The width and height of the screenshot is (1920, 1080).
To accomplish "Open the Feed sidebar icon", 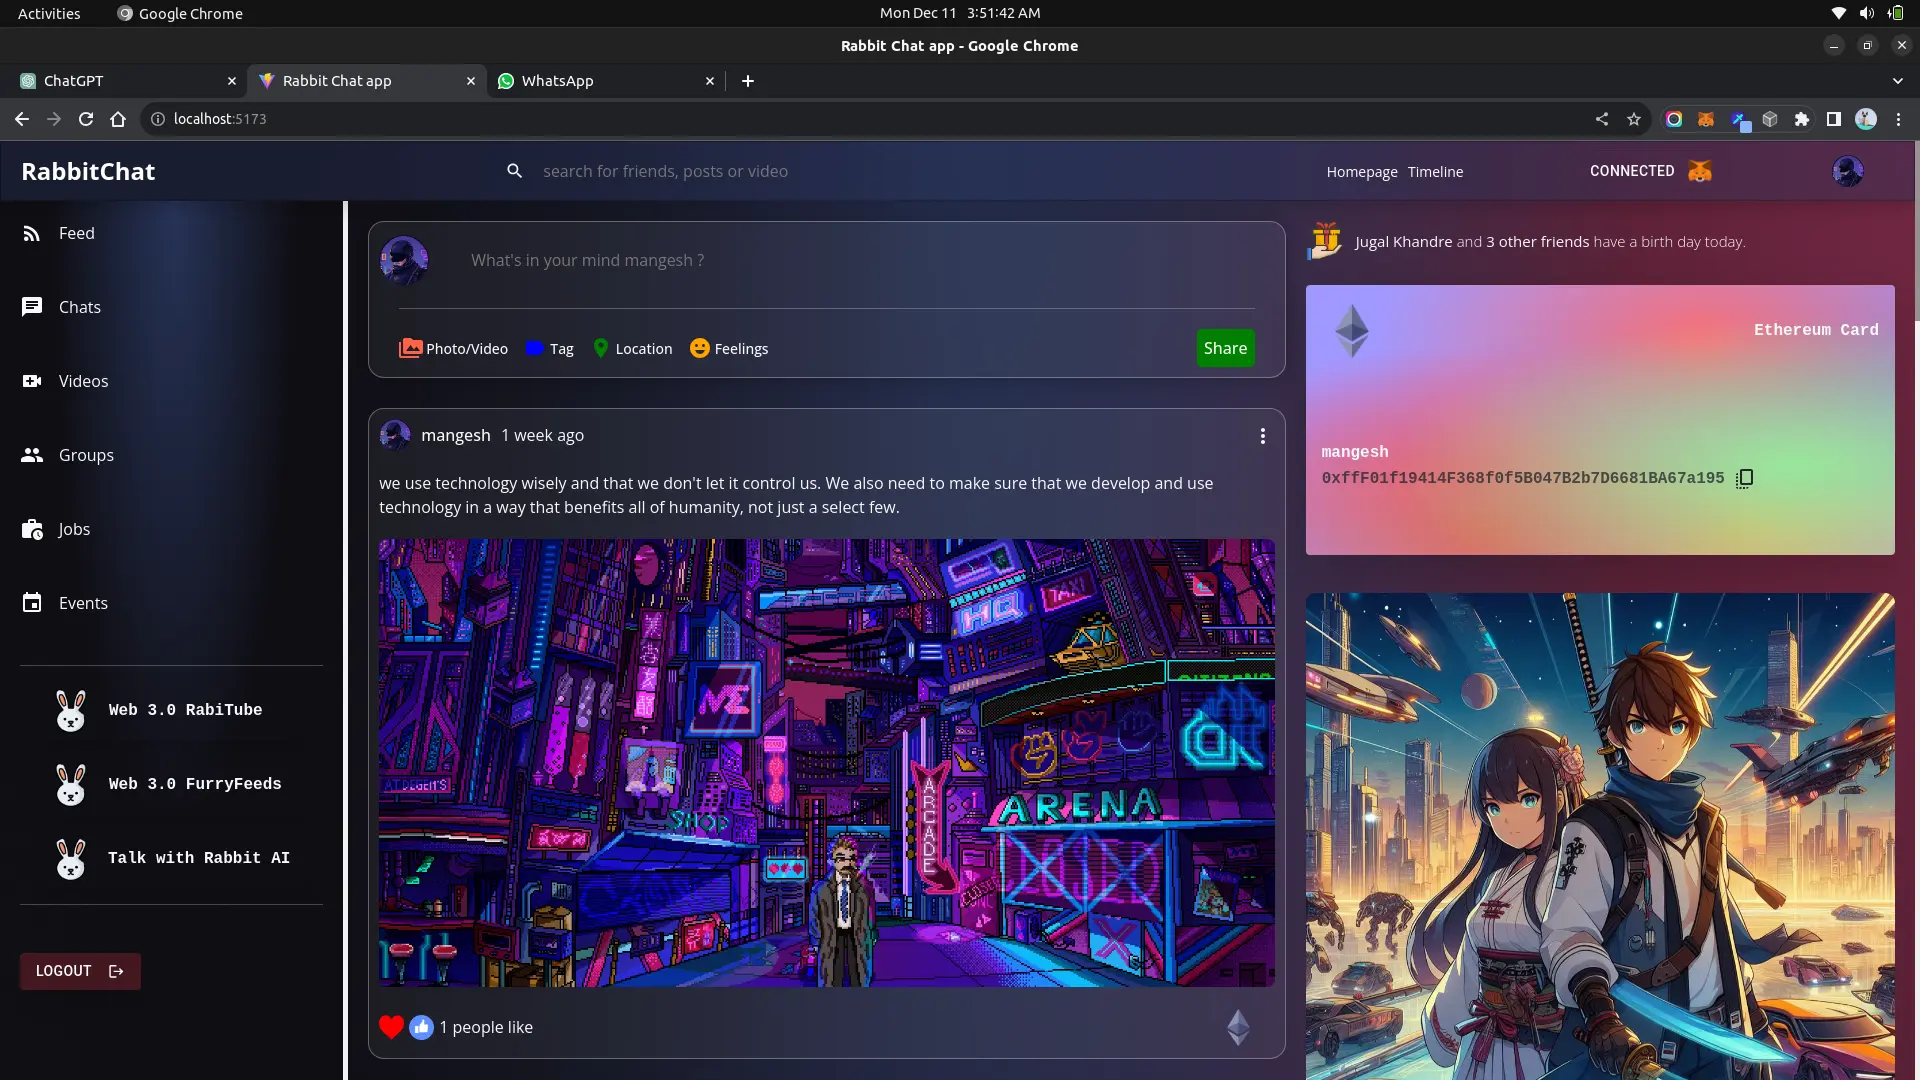I will pos(32,233).
